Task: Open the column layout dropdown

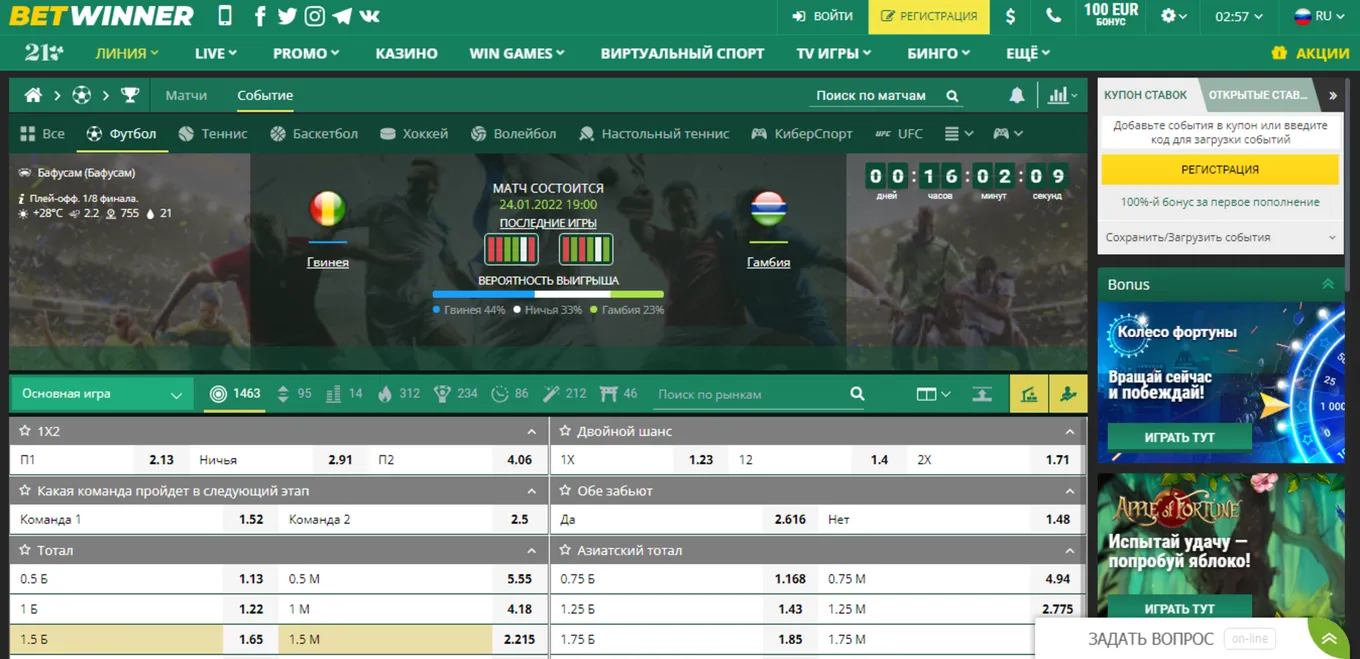Action: [933, 394]
